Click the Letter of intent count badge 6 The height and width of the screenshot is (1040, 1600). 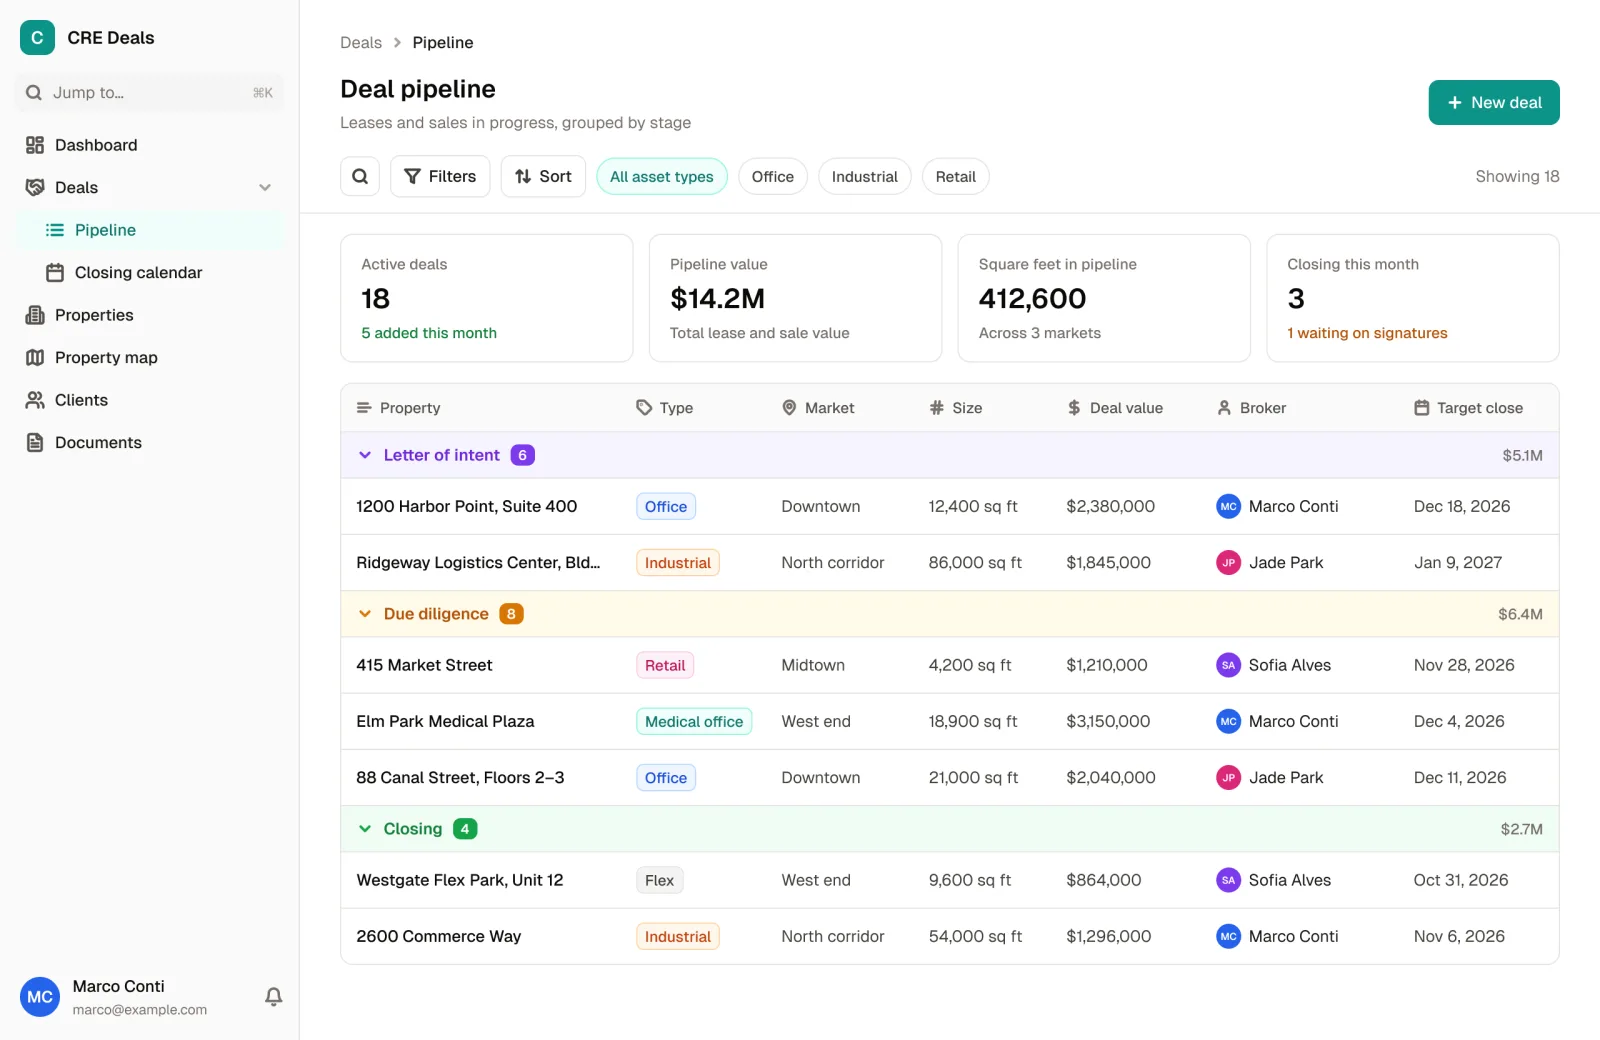522,455
